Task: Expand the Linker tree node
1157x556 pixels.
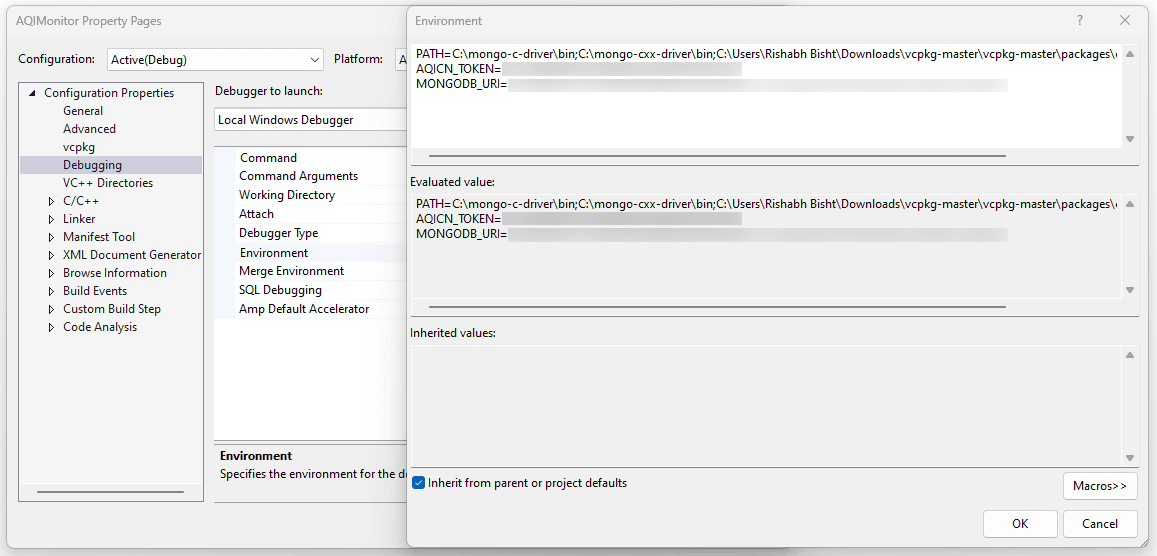Action: 52,219
